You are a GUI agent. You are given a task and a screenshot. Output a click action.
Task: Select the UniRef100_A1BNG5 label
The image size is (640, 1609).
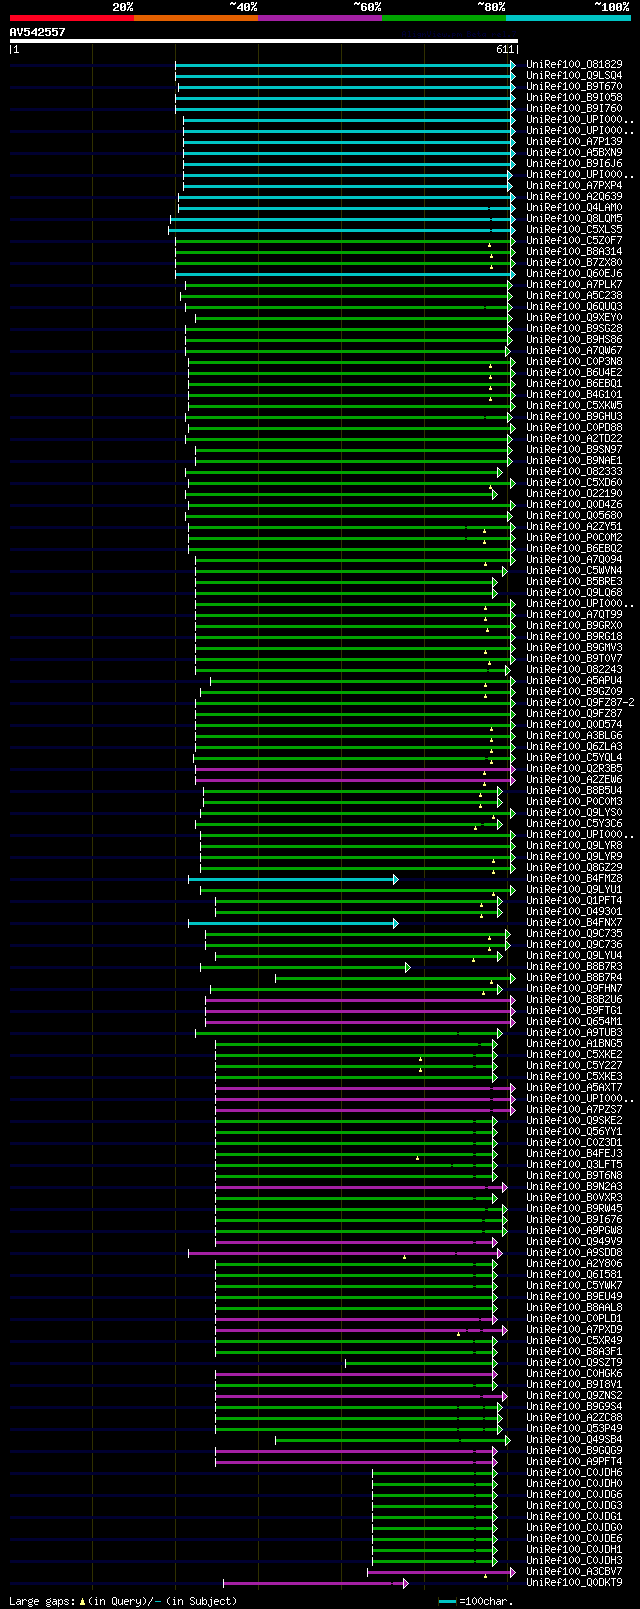coord(574,1044)
